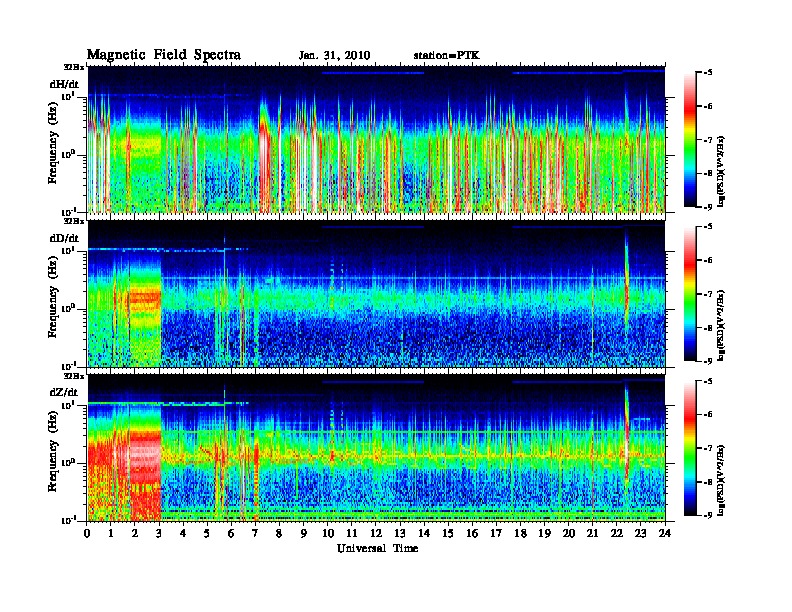The height and width of the screenshot is (612, 792).
Task: Click the "Magnetic Field Spectra" title
Action: 164,55
